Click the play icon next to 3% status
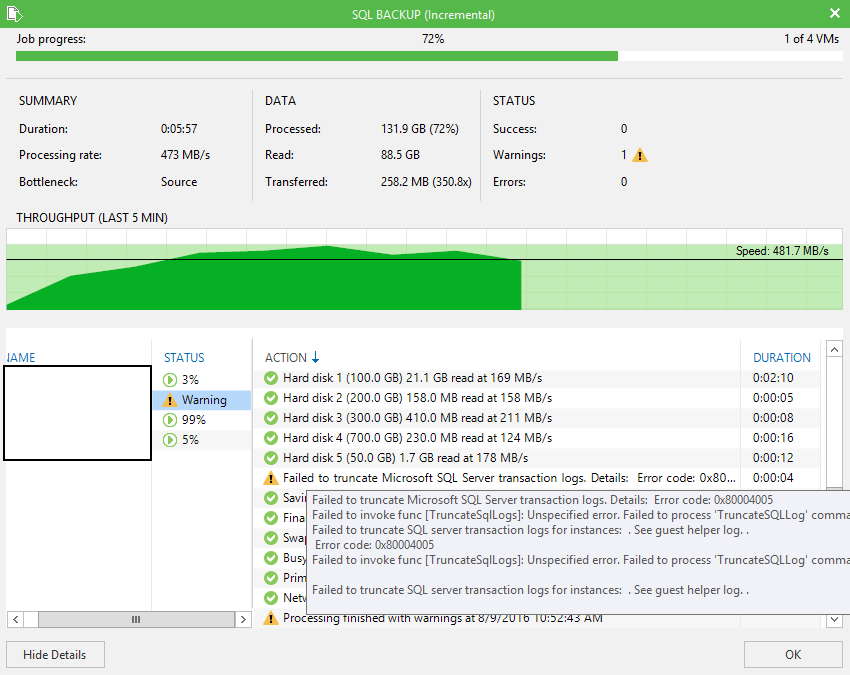The width and height of the screenshot is (850, 675). point(170,380)
